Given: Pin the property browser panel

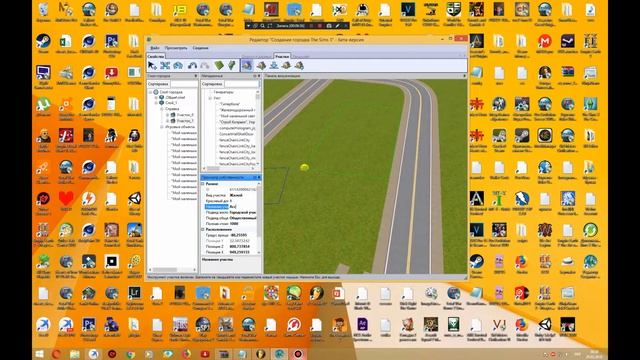Looking at the screenshot, I should coord(254,178).
